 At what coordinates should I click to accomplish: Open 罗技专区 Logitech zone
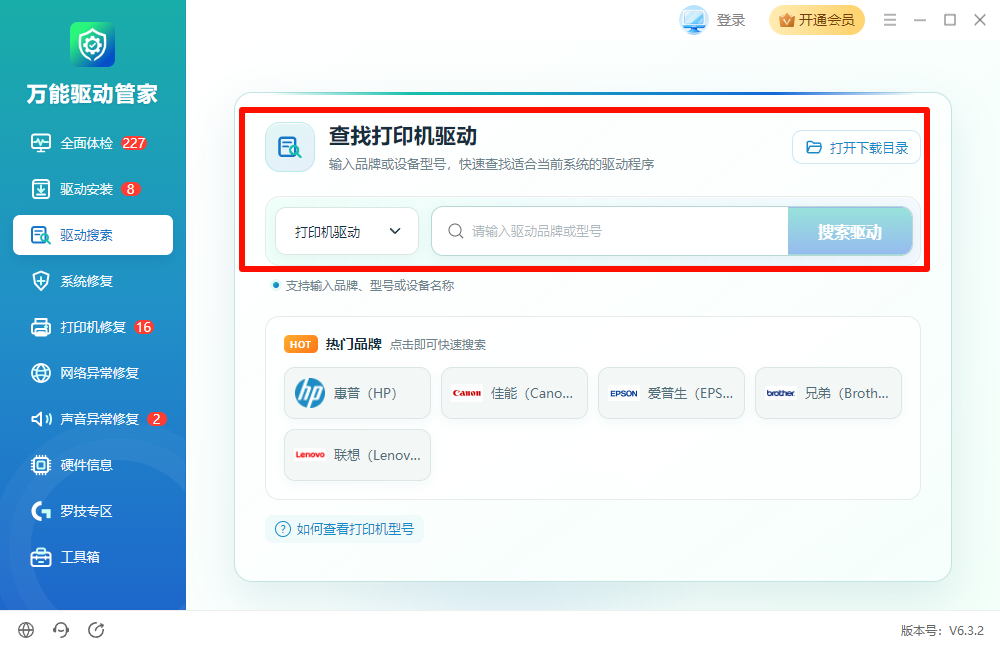click(92, 510)
